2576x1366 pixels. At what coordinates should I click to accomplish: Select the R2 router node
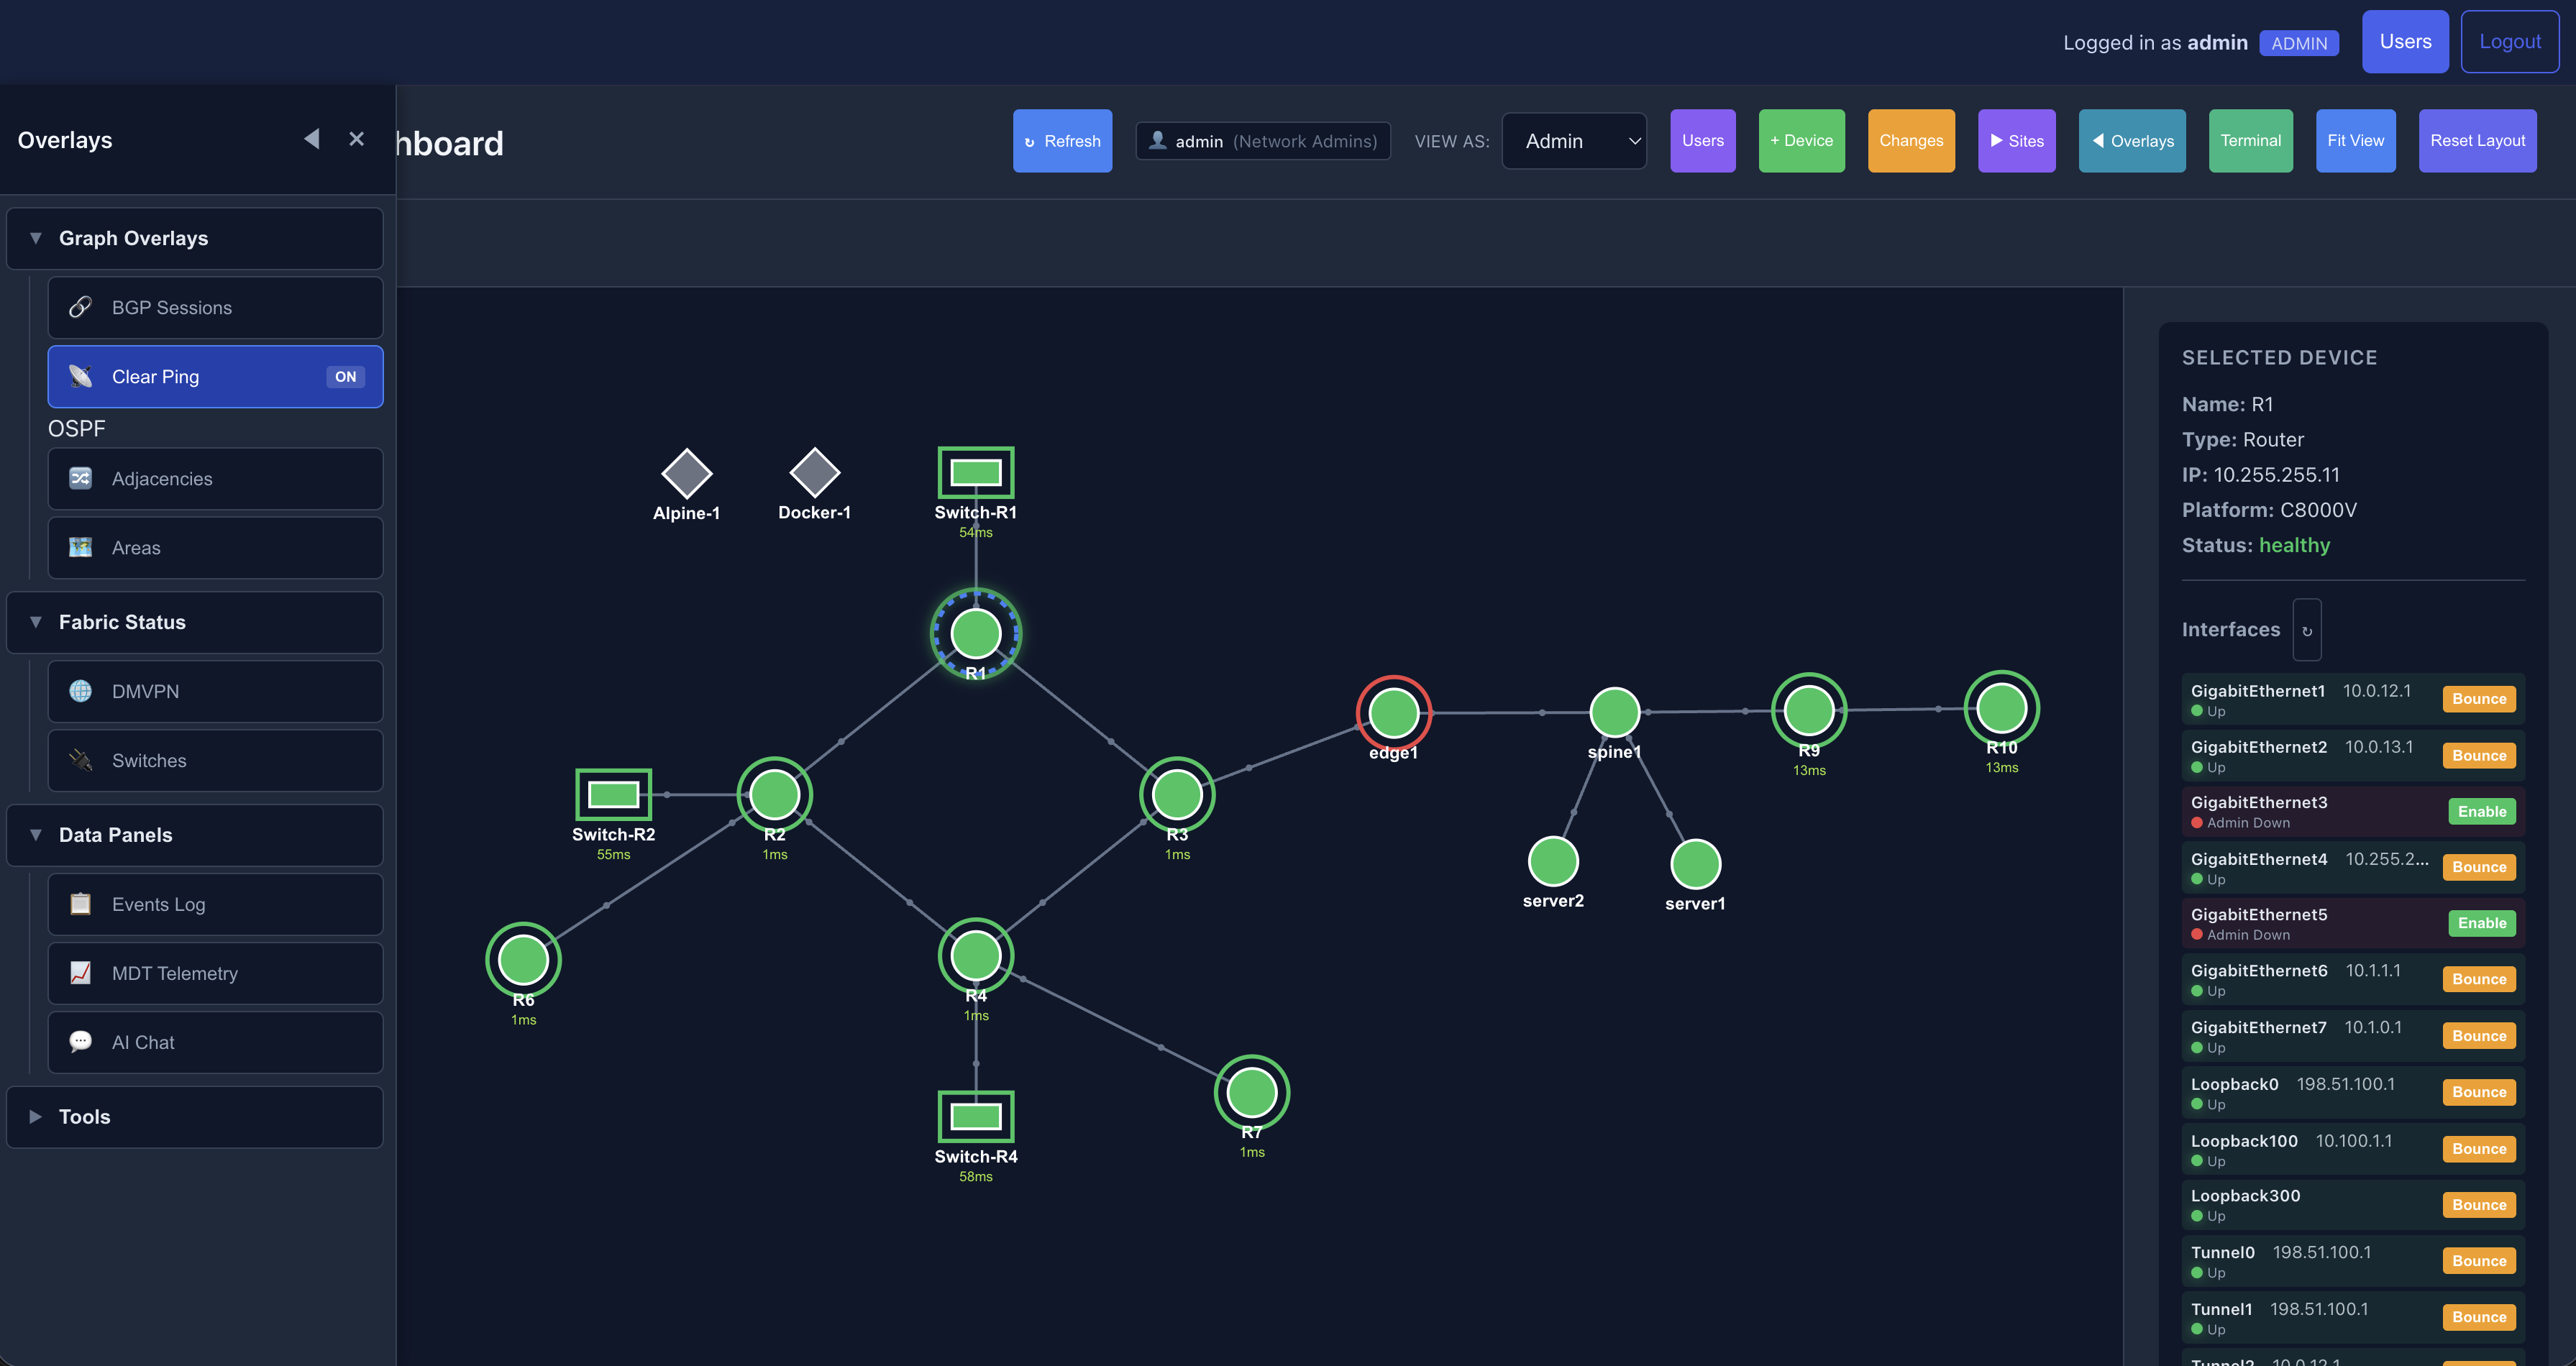pyautogui.click(x=775, y=794)
